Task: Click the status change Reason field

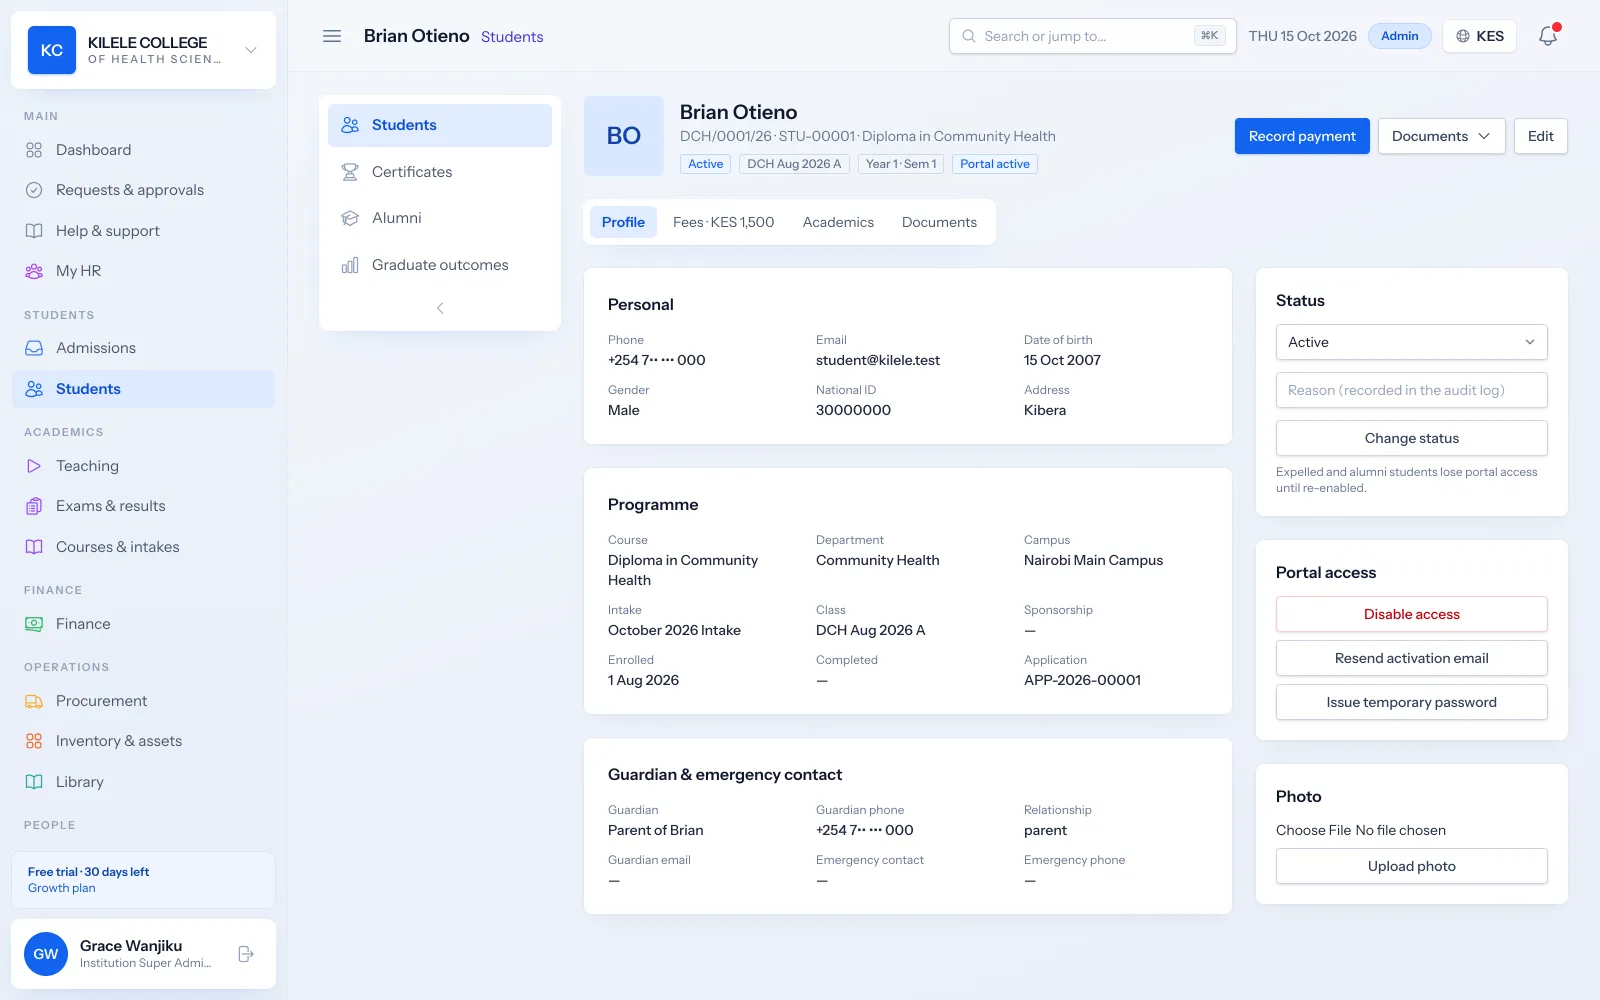Action: point(1411,390)
